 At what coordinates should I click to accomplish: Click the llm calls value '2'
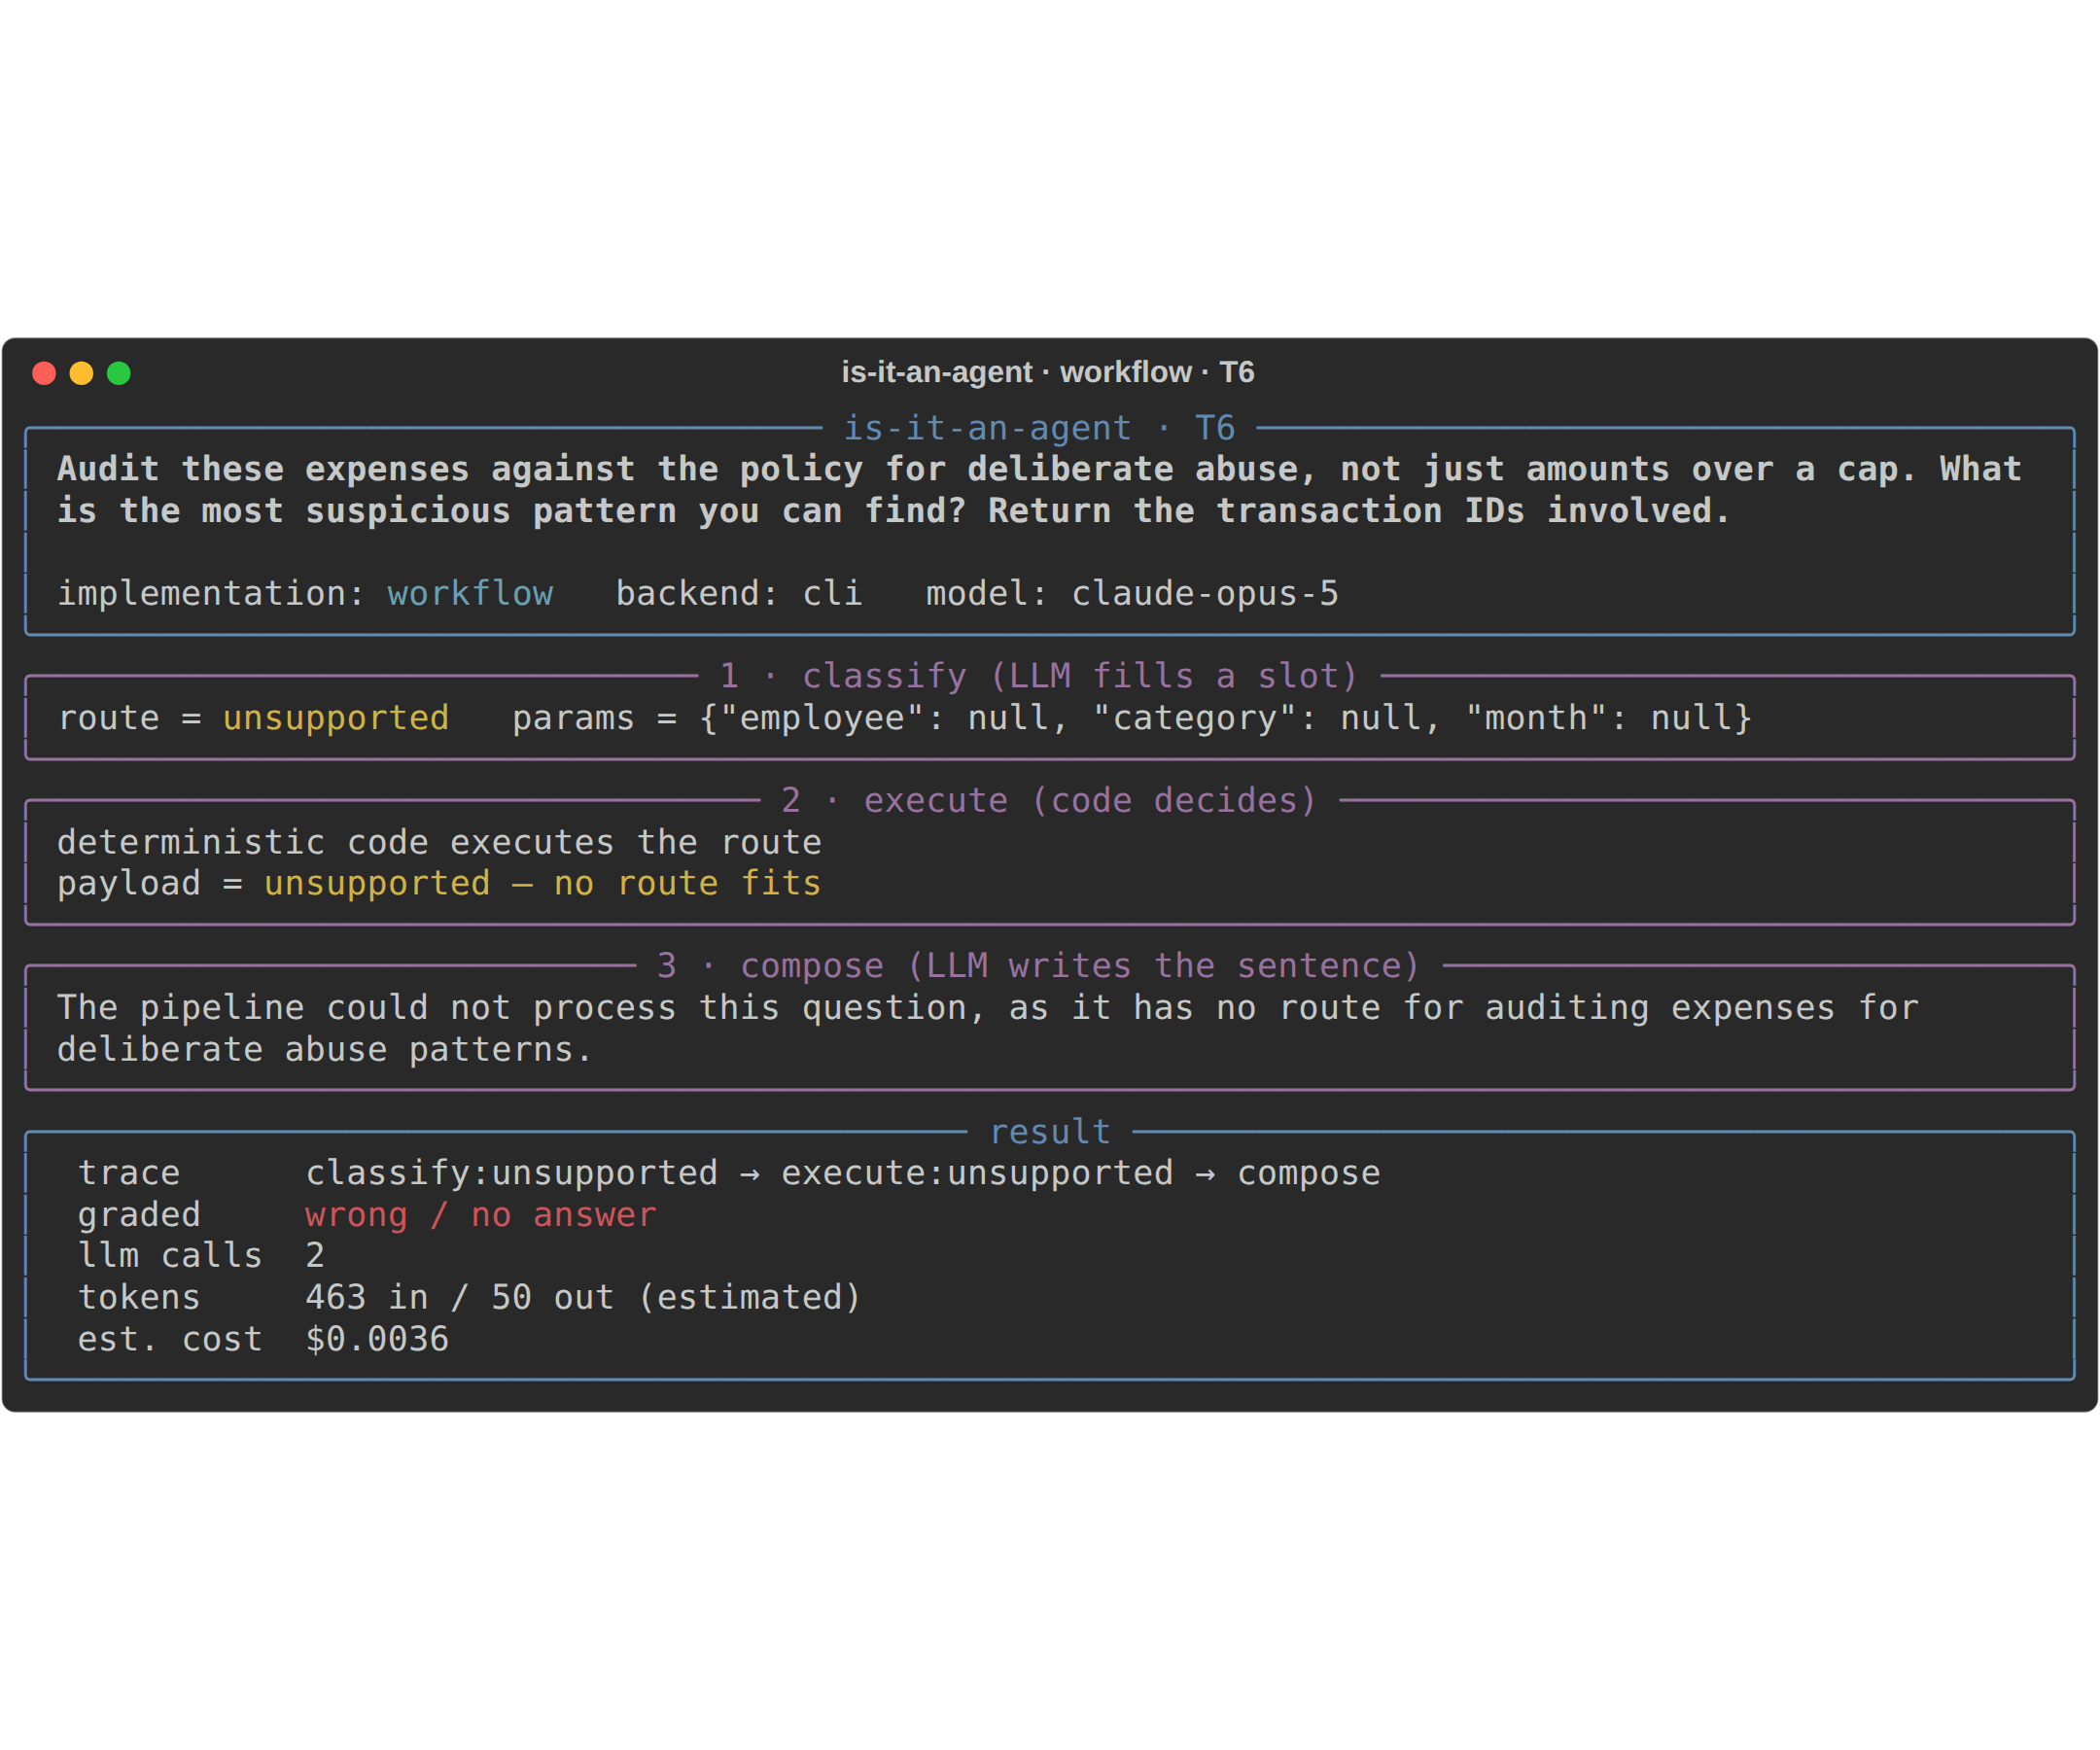click(315, 1256)
